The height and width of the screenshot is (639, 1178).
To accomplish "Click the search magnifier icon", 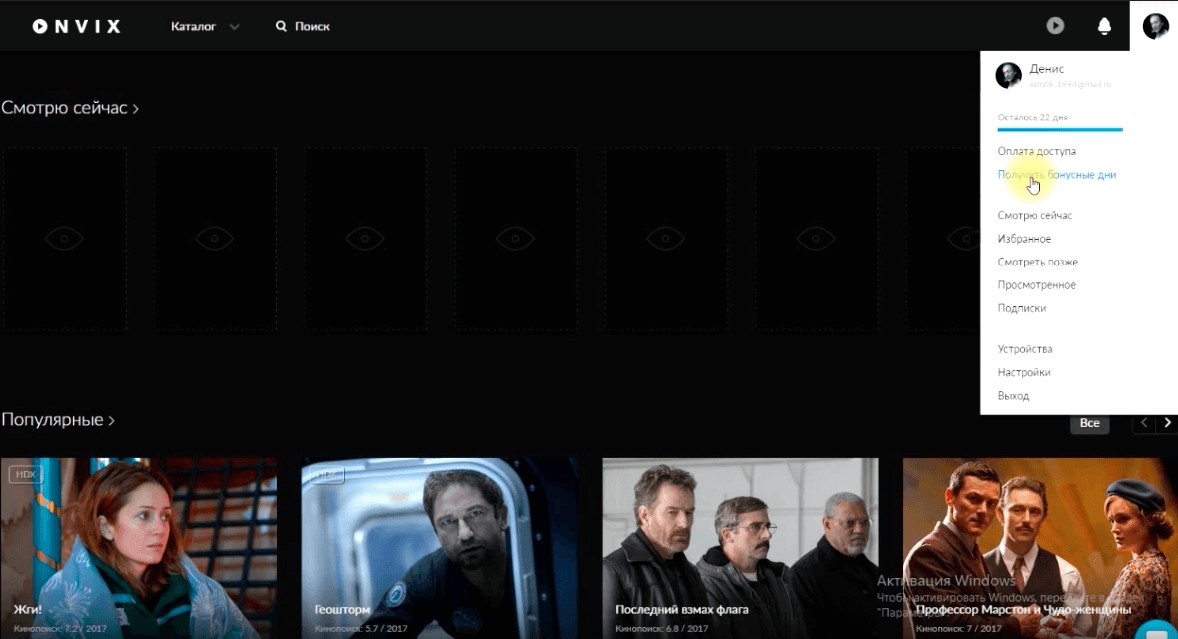I will [x=282, y=26].
